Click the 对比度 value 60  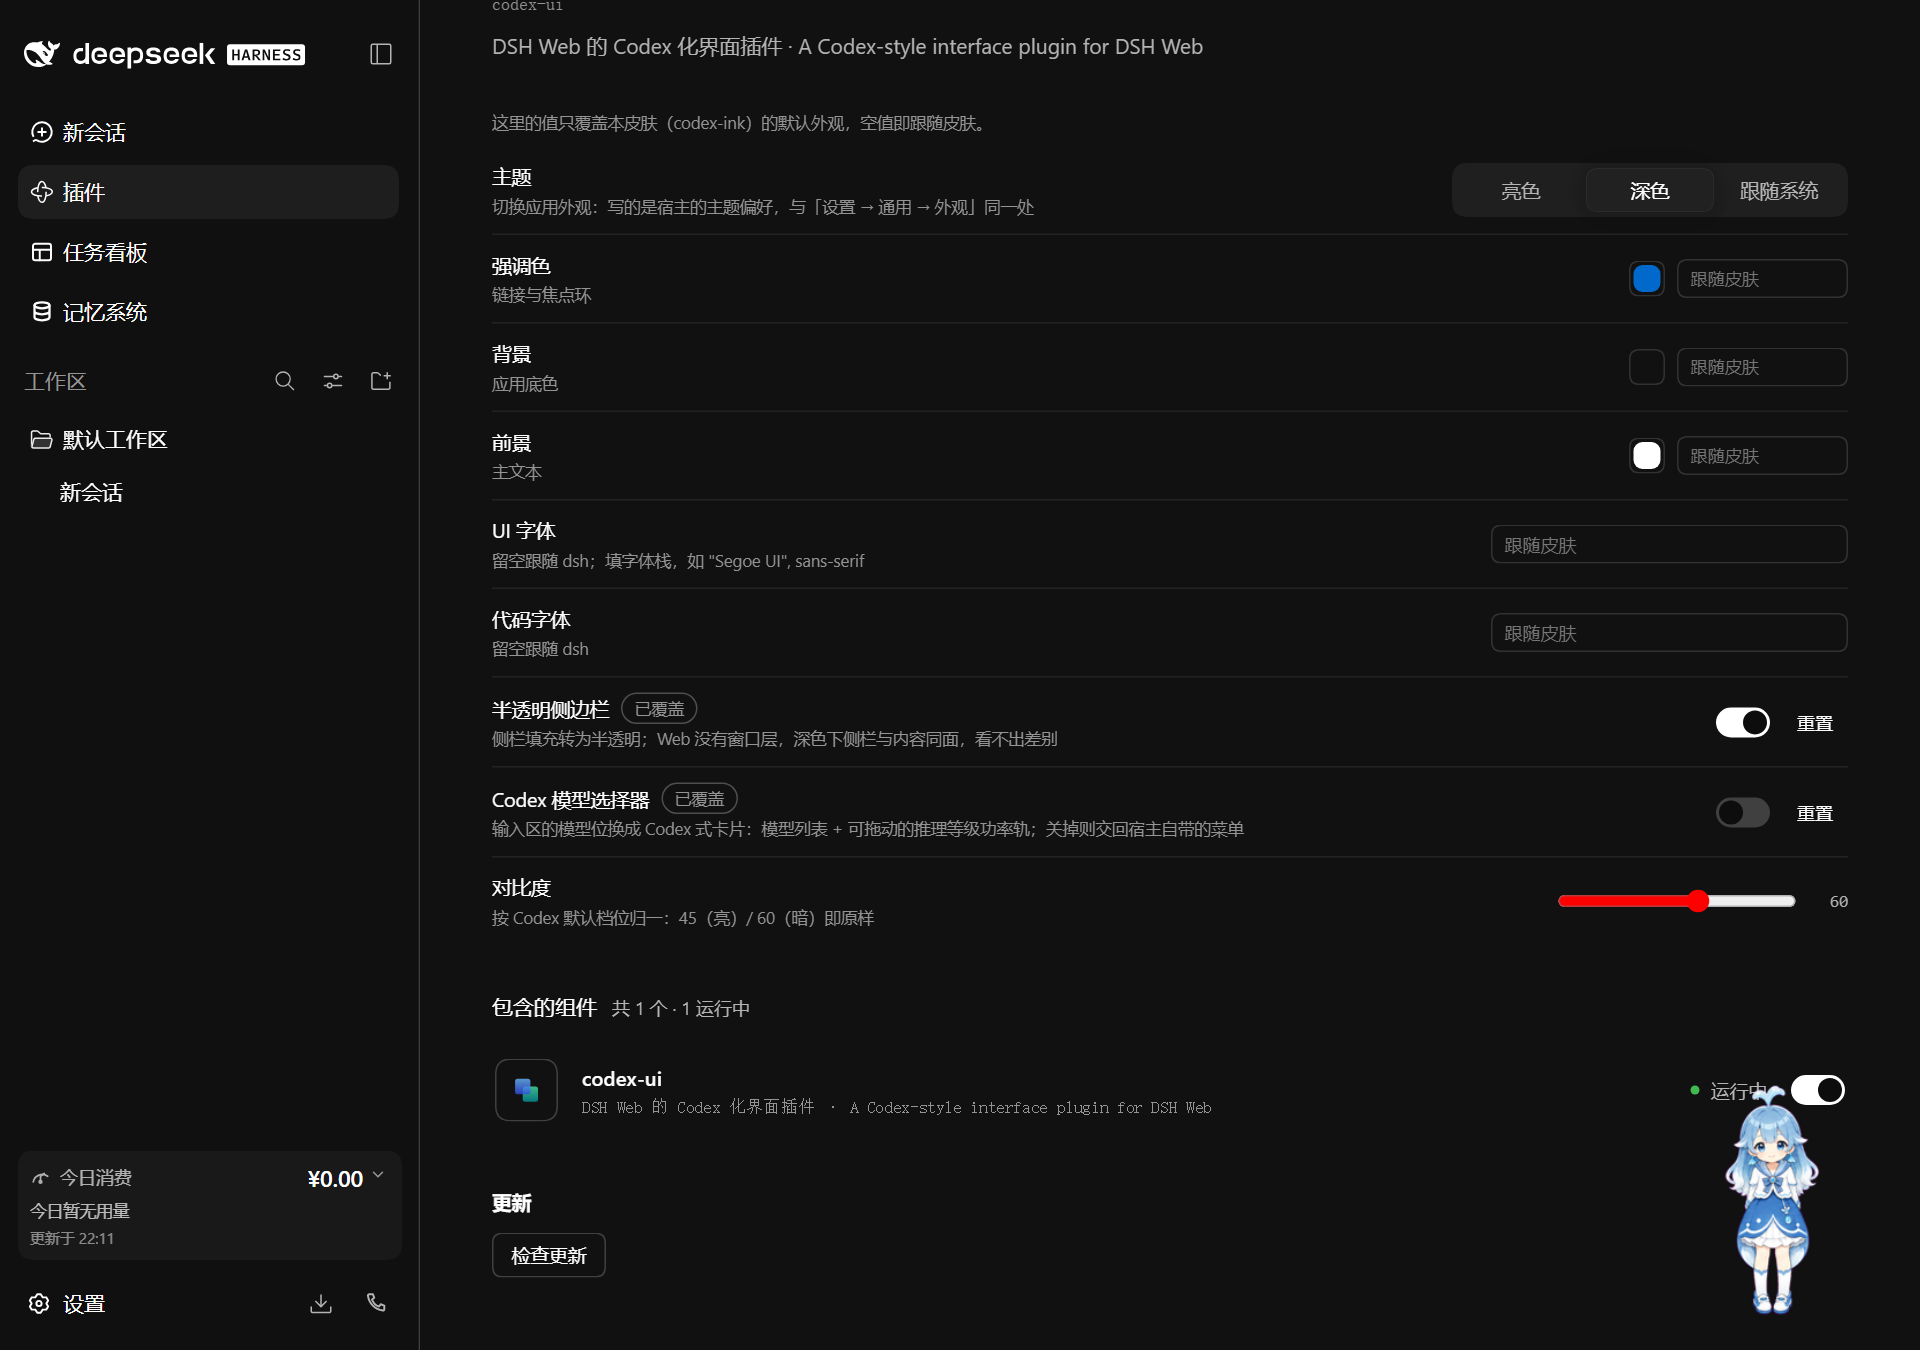(1839, 901)
